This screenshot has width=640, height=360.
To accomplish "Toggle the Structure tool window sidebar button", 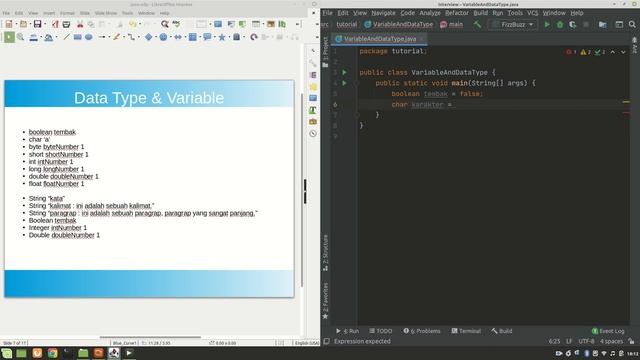I will coord(325,253).
